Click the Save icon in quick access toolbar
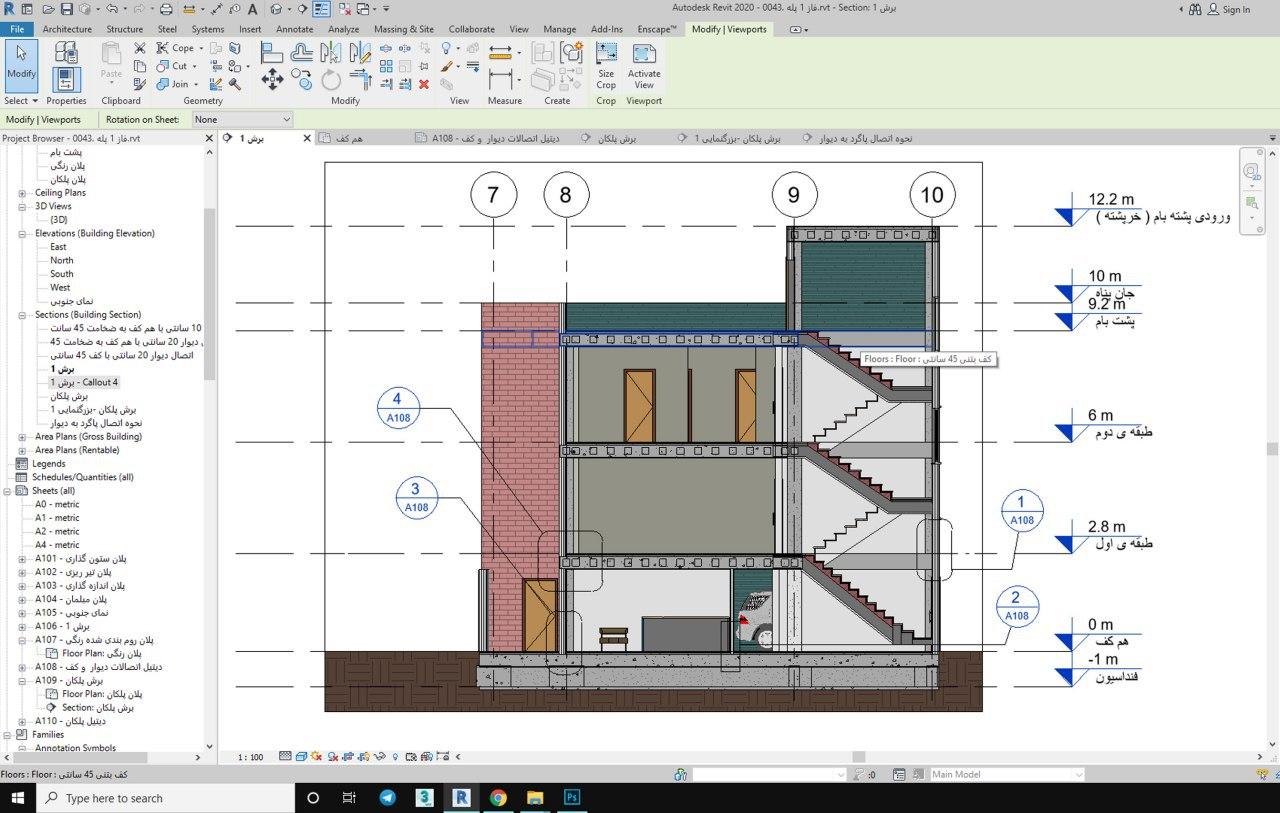This screenshot has width=1280, height=813. (x=66, y=9)
